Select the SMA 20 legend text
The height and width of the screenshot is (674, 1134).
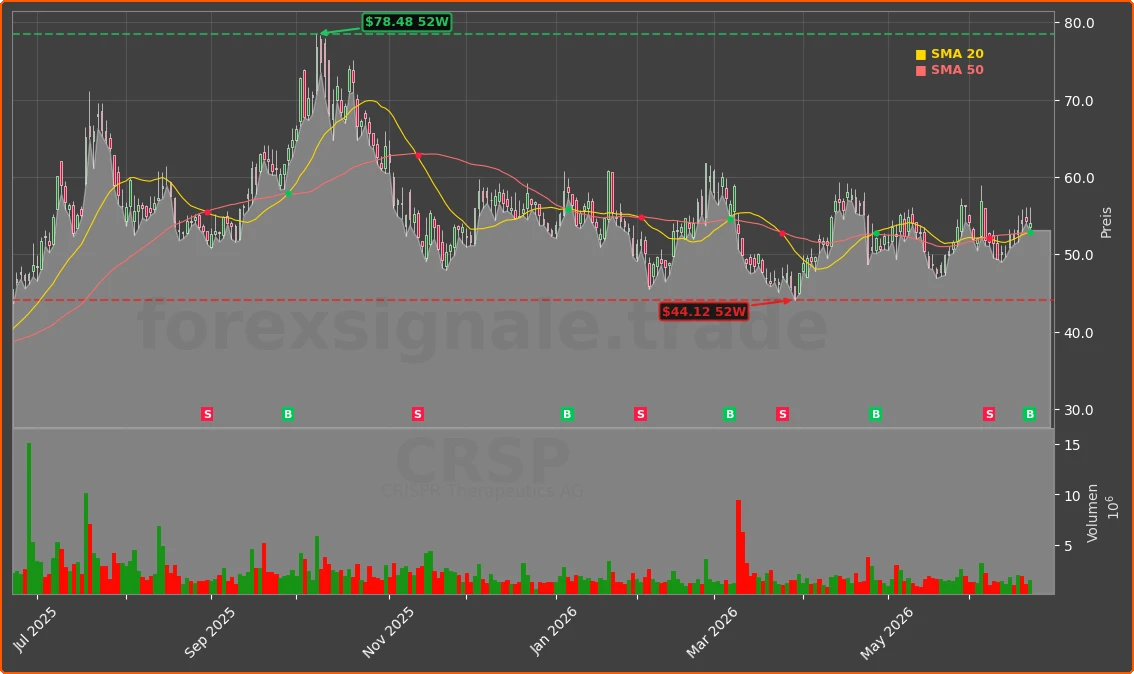click(957, 54)
